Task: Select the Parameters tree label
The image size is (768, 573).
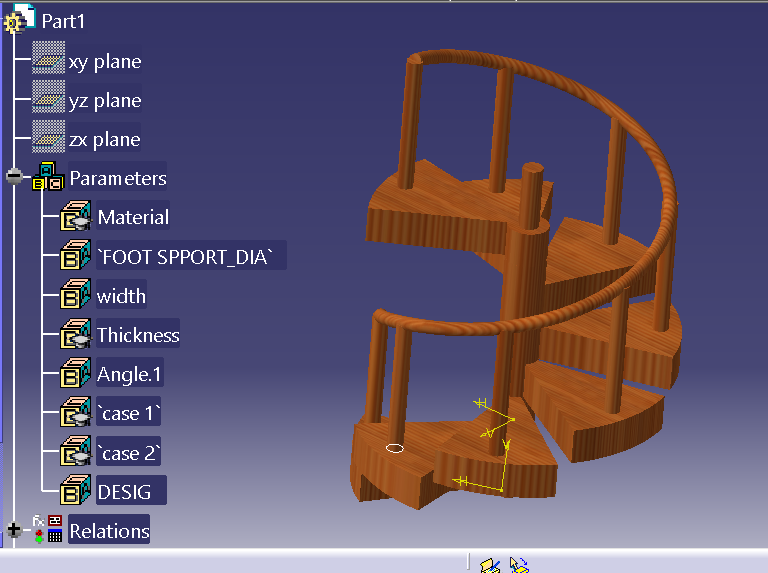Action: [x=118, y=178]
